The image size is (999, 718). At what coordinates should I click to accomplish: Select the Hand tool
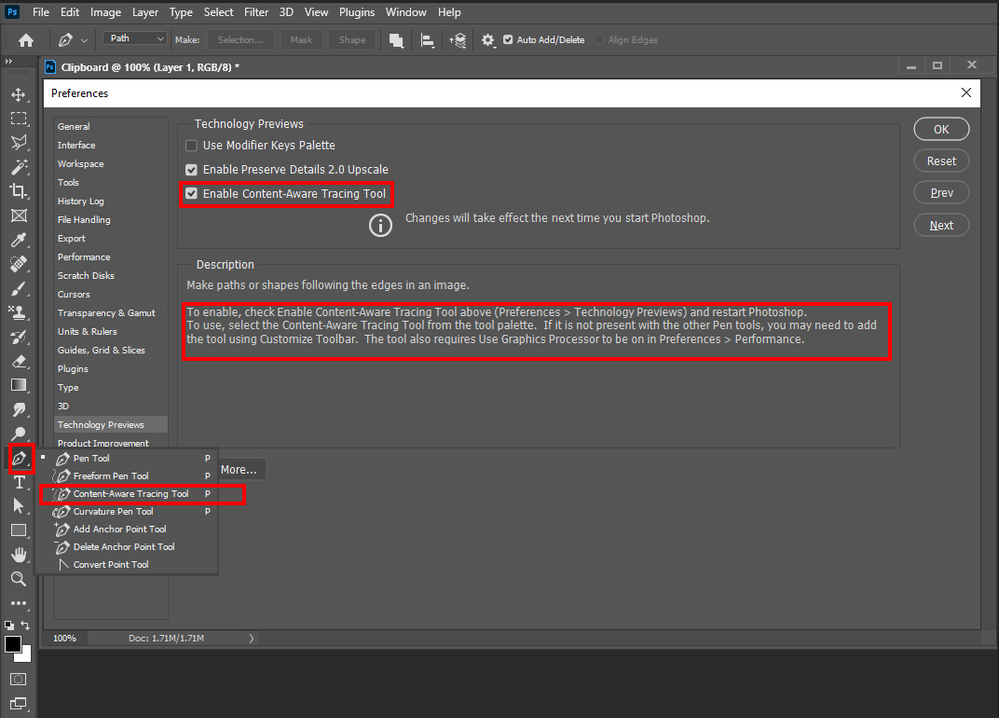[18, 554]
